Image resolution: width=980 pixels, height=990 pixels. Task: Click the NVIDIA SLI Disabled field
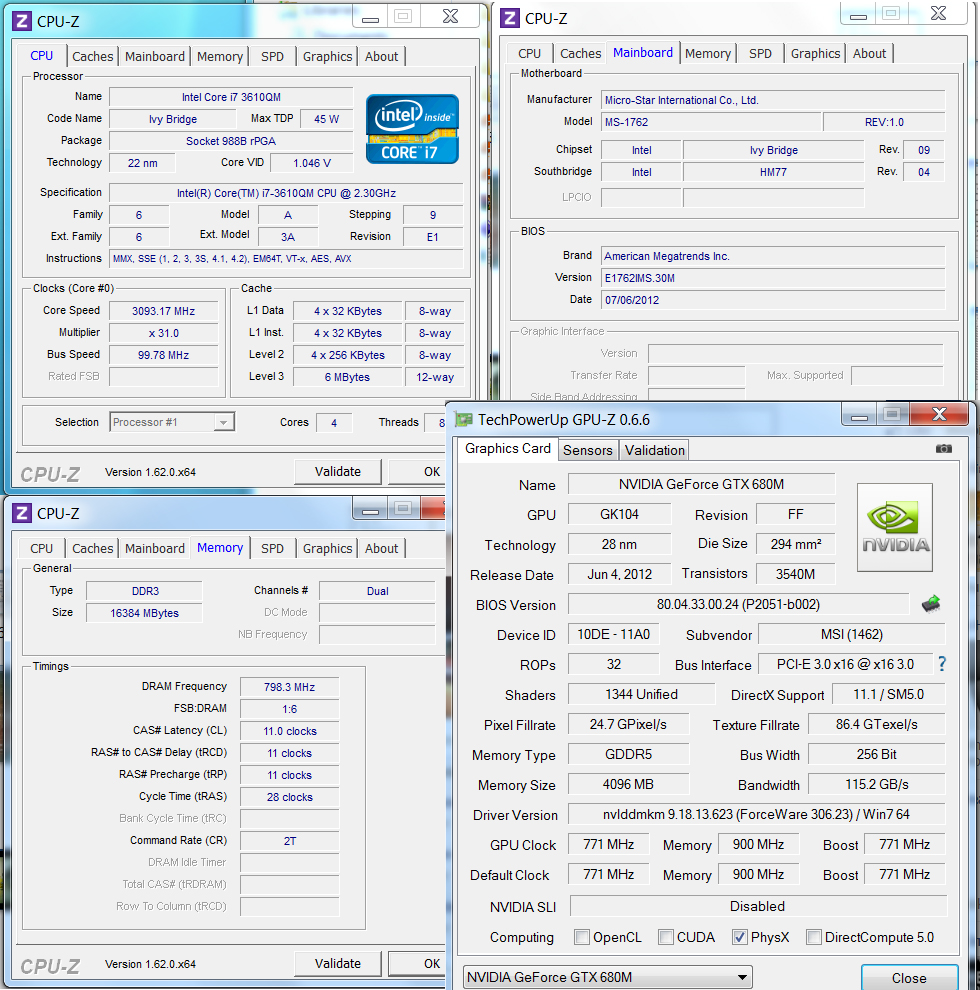point(758,906)
